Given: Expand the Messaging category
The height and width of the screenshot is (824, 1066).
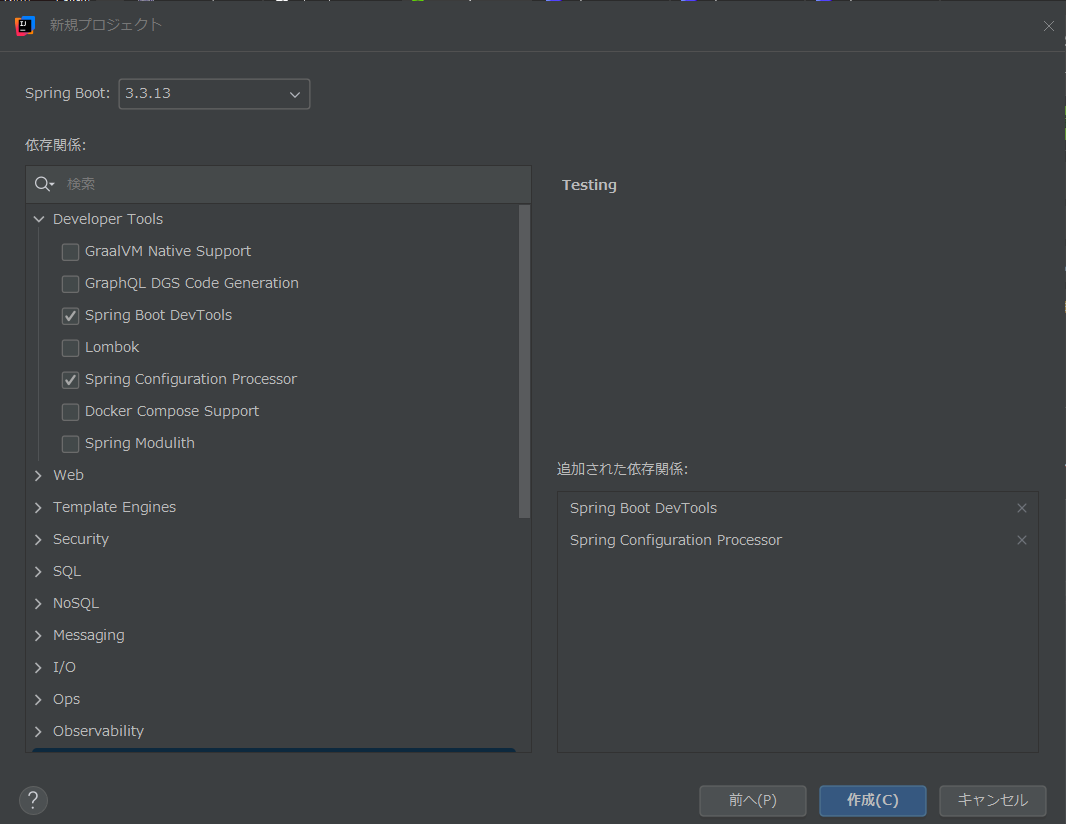Looking at the screenshot, I should pyautogui.click(x=39, y=635).
